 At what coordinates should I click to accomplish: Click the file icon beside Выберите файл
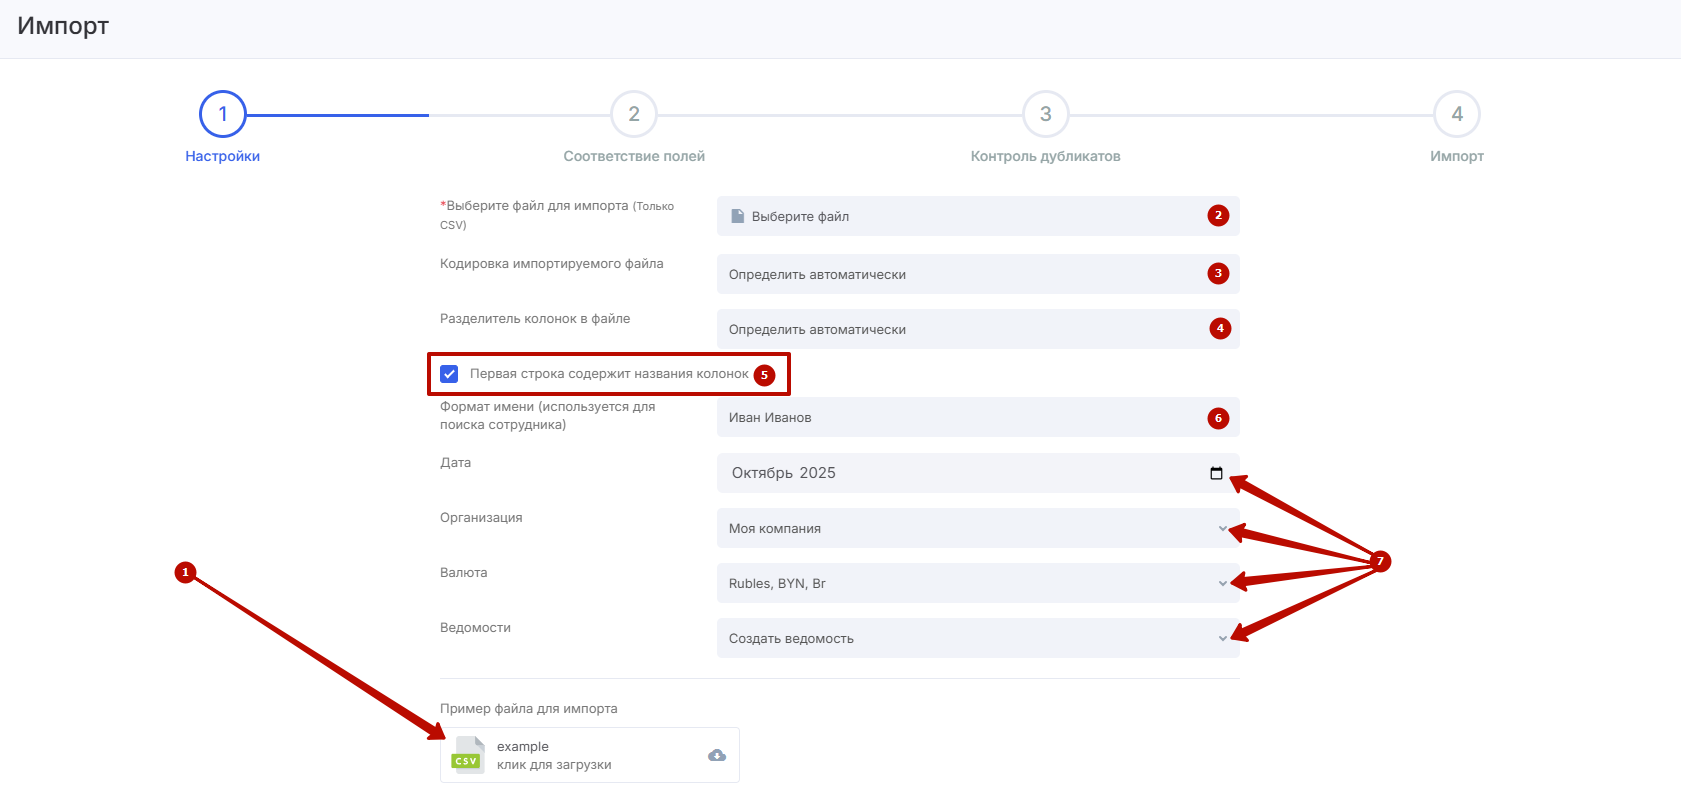tap(738, 216)
